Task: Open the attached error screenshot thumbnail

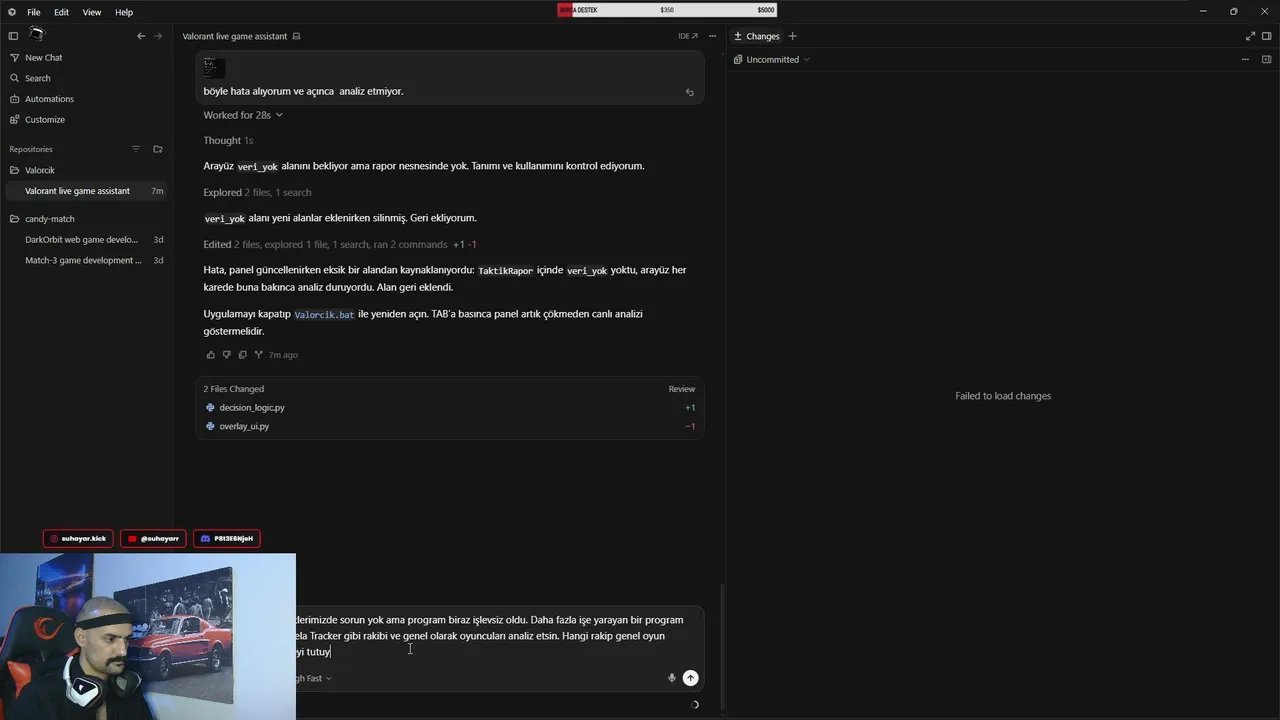Action: (214, 68)
